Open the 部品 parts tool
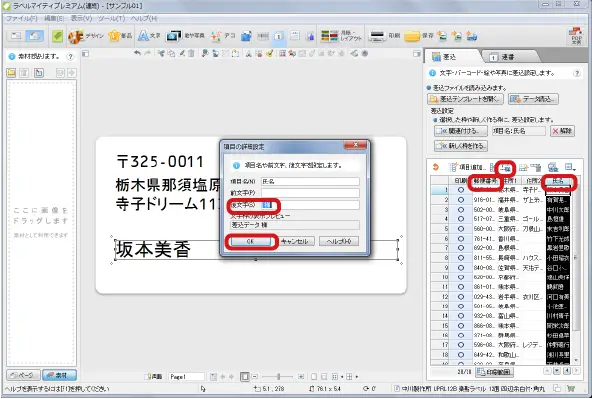Image resolution: width=592 pixels, height=399 pixels. click(120, 36)
